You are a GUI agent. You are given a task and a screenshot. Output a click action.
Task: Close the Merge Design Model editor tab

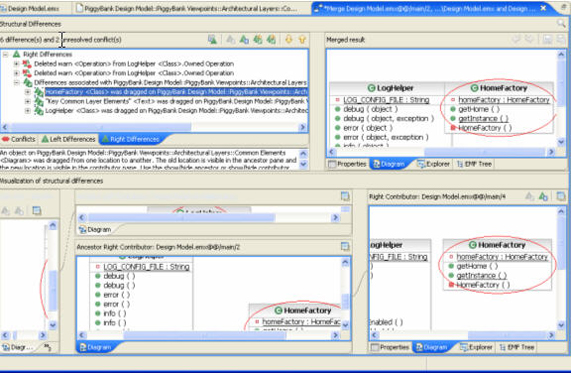[543, 8]
